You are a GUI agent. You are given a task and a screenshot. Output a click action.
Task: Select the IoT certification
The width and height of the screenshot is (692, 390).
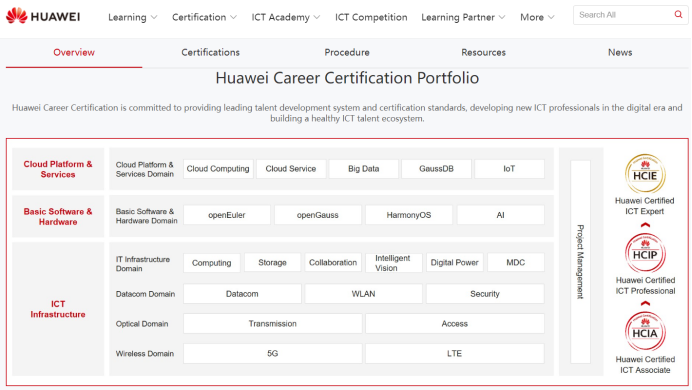pyautogui.click(x=509, y=169)
